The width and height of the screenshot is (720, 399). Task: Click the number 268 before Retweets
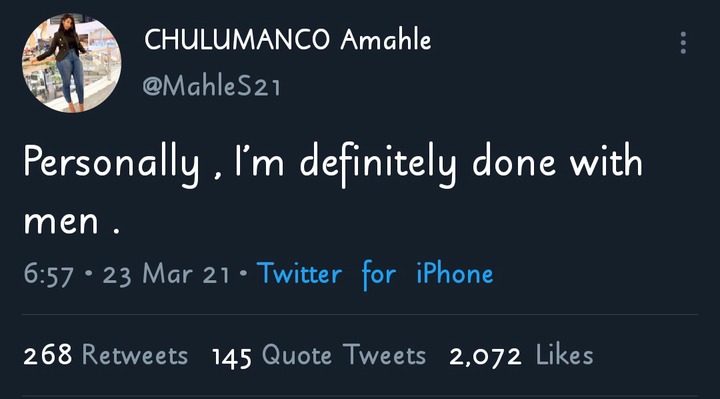coord(48,355)
